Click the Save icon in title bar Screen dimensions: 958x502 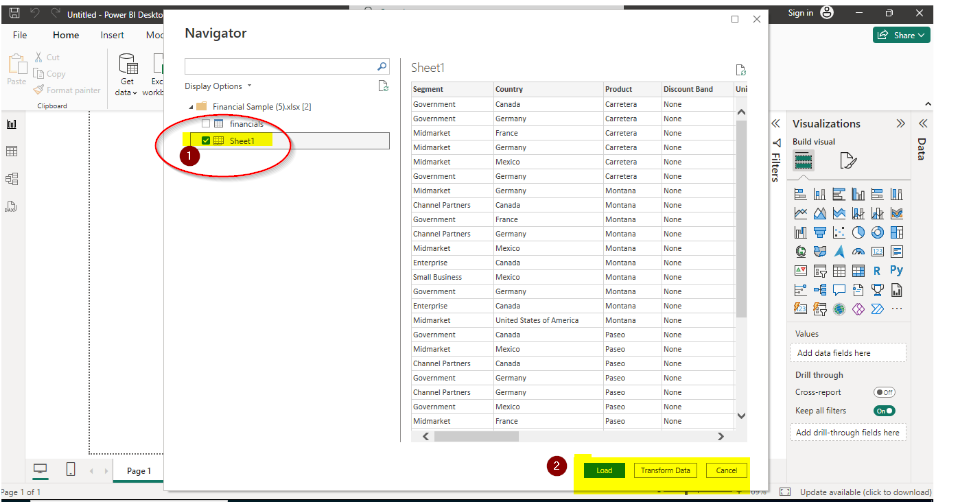[x=15, y=13]
